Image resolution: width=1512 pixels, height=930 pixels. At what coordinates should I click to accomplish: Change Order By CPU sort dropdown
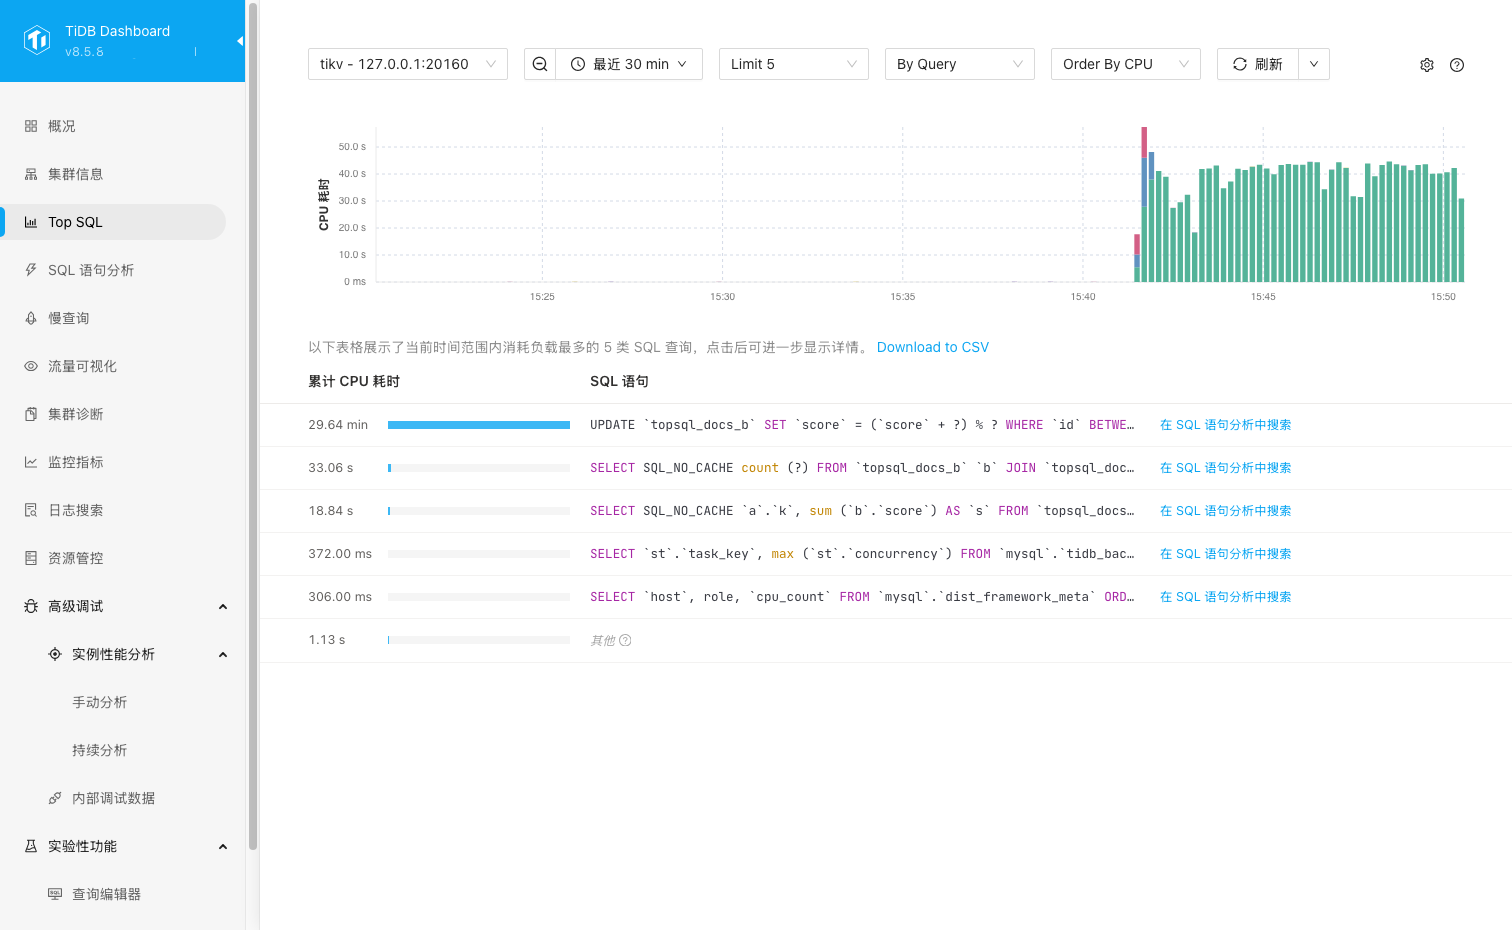coord(1125,64)
